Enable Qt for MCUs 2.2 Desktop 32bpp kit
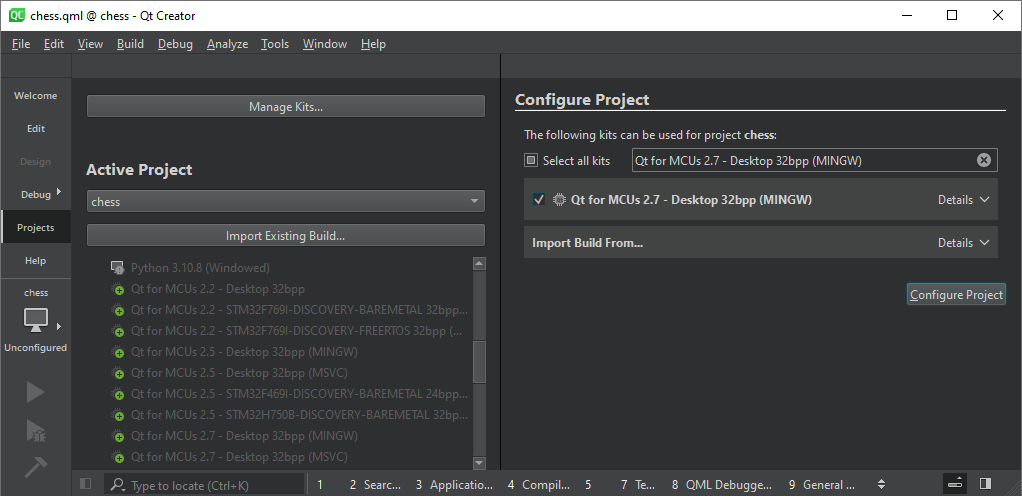The width and height of the screenshot is (1022, 496). 119,289
